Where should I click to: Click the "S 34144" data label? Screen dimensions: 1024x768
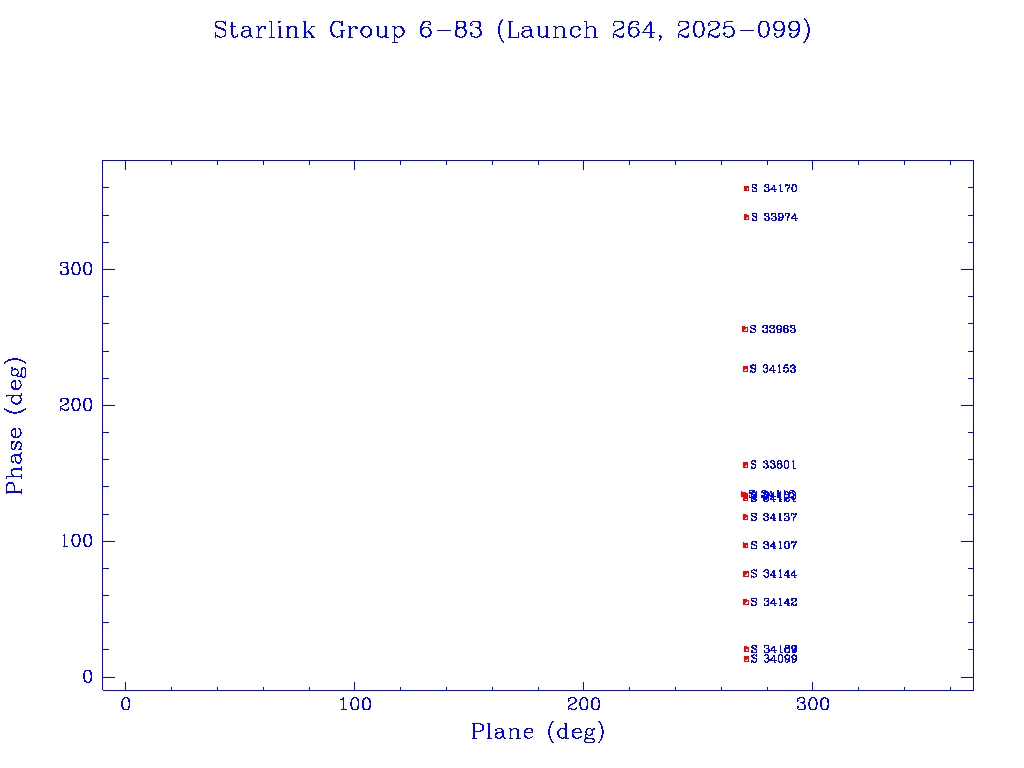773,574
